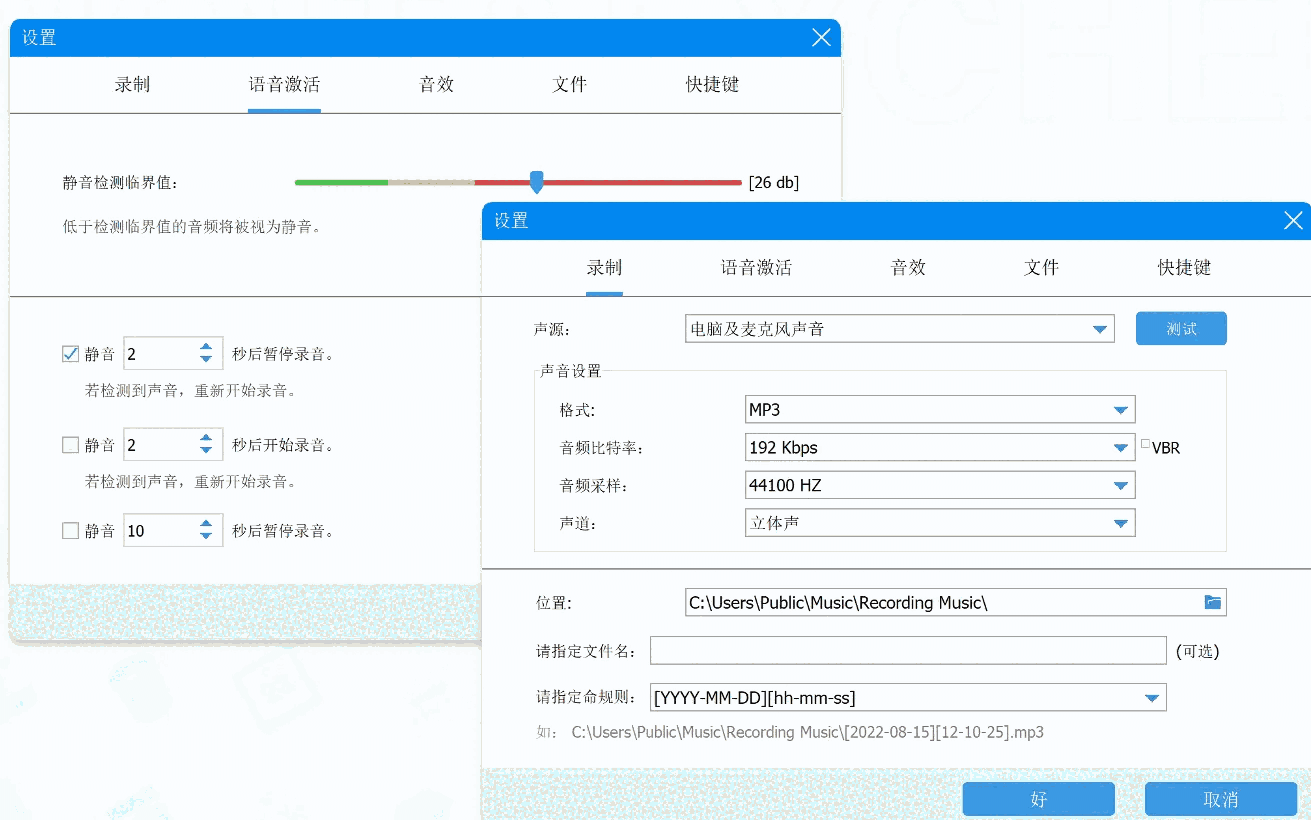Switch to the 音效 tab
The image size is (1311, 820).
pos(906,267)
